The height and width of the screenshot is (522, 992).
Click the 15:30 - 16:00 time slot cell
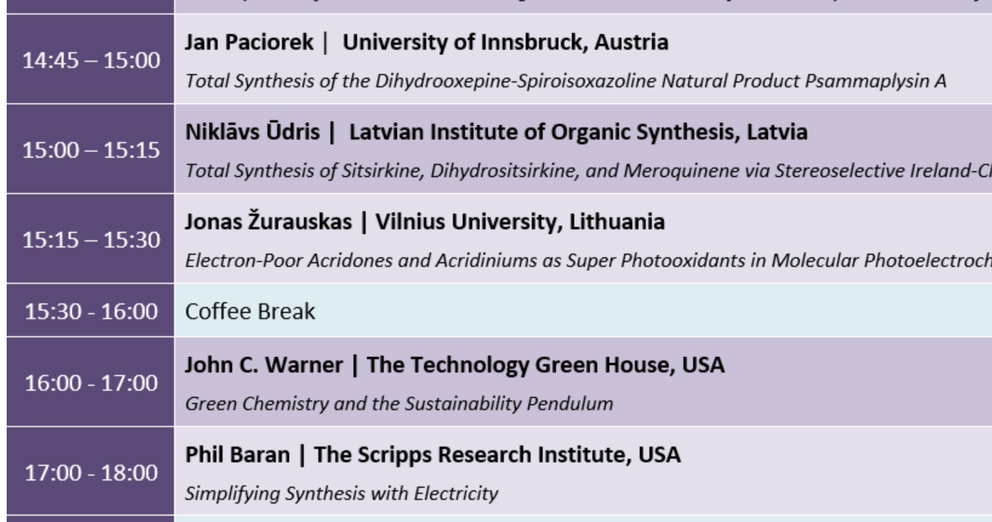click(x=91, y=311)
